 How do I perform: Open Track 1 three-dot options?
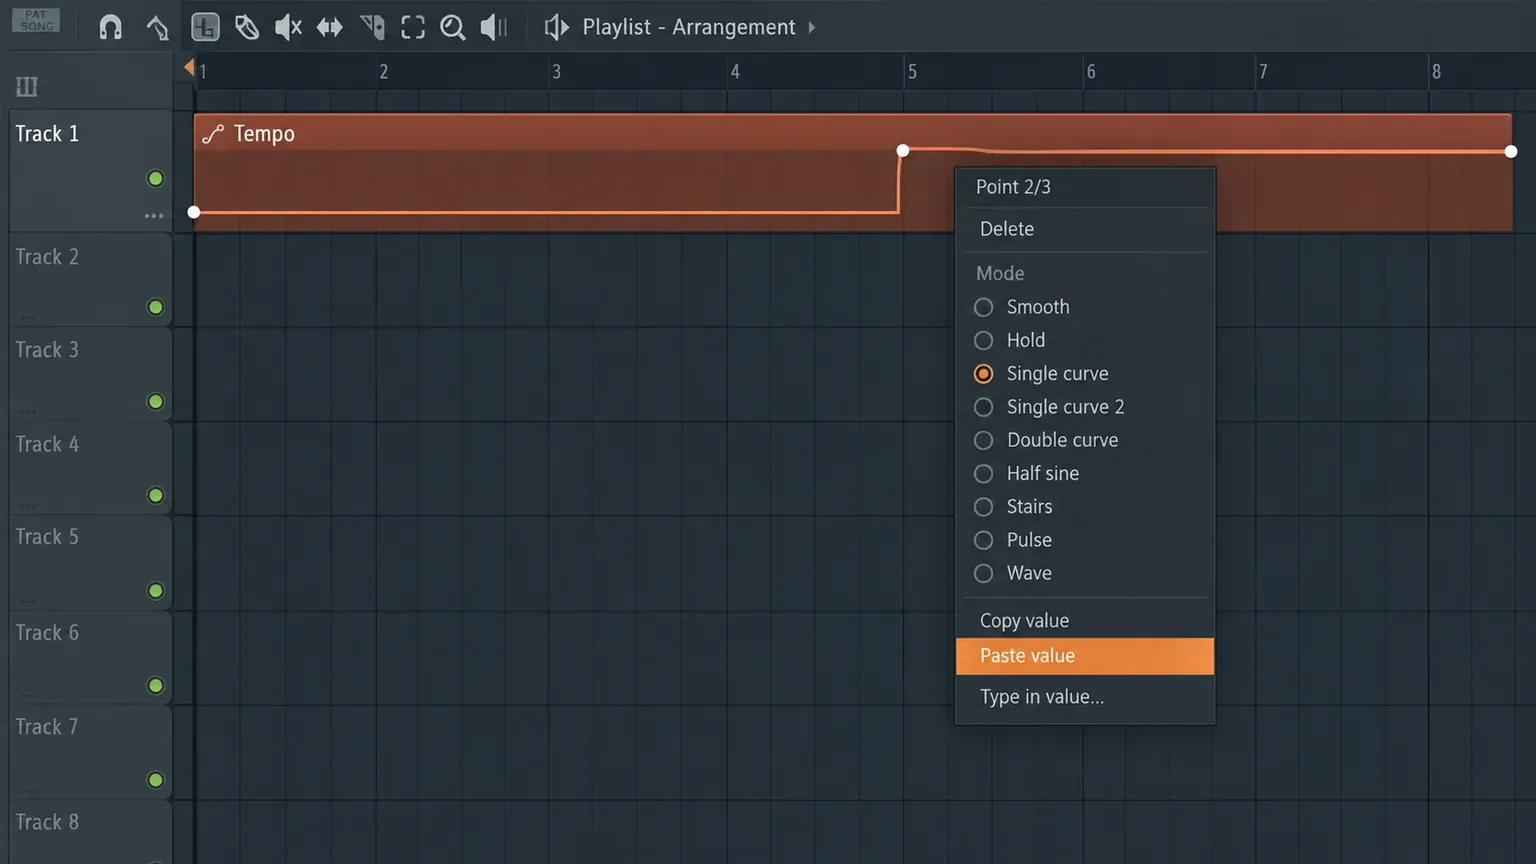(154, 216)
